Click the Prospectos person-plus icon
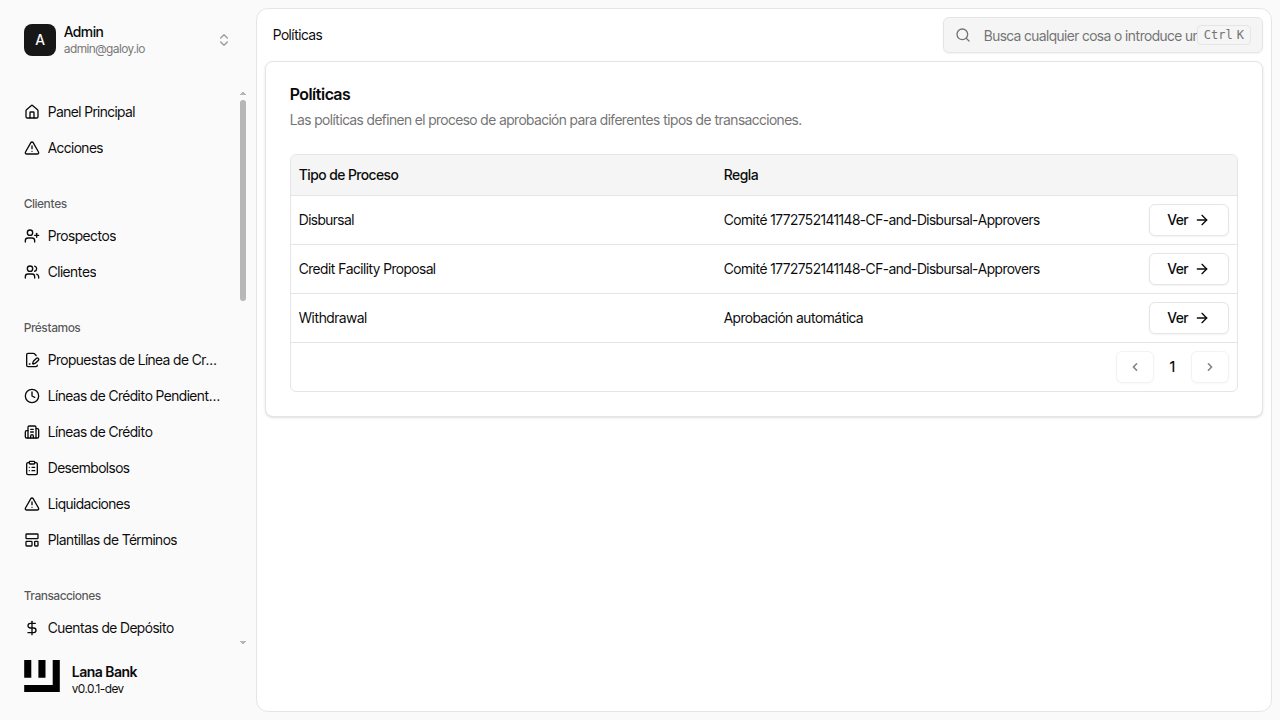This screenshot has height=720, width=1280. [32, 236]
